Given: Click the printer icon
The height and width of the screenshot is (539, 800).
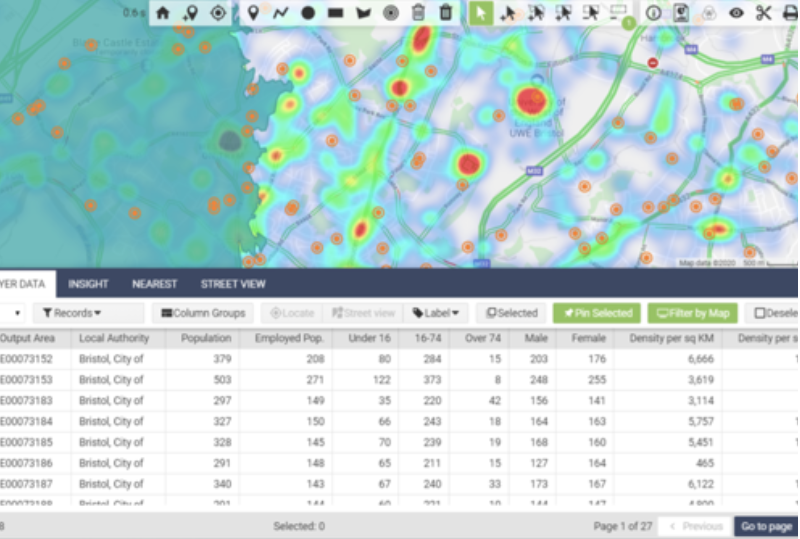Looking at the screenshot, I should pyautogui.click(x=790, y=13).
